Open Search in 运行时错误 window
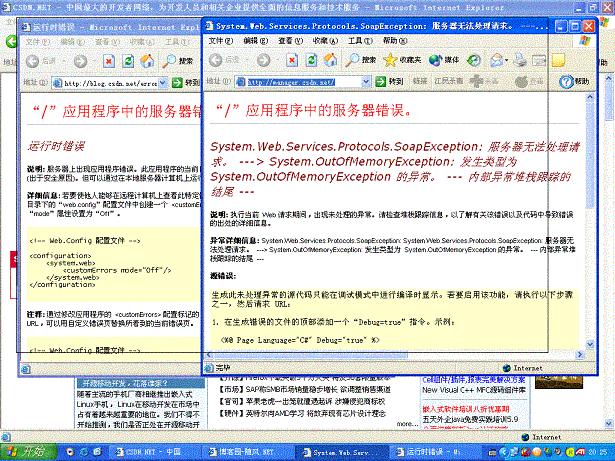The height and width of the screenshot is (461, 615). coord(178,61)
